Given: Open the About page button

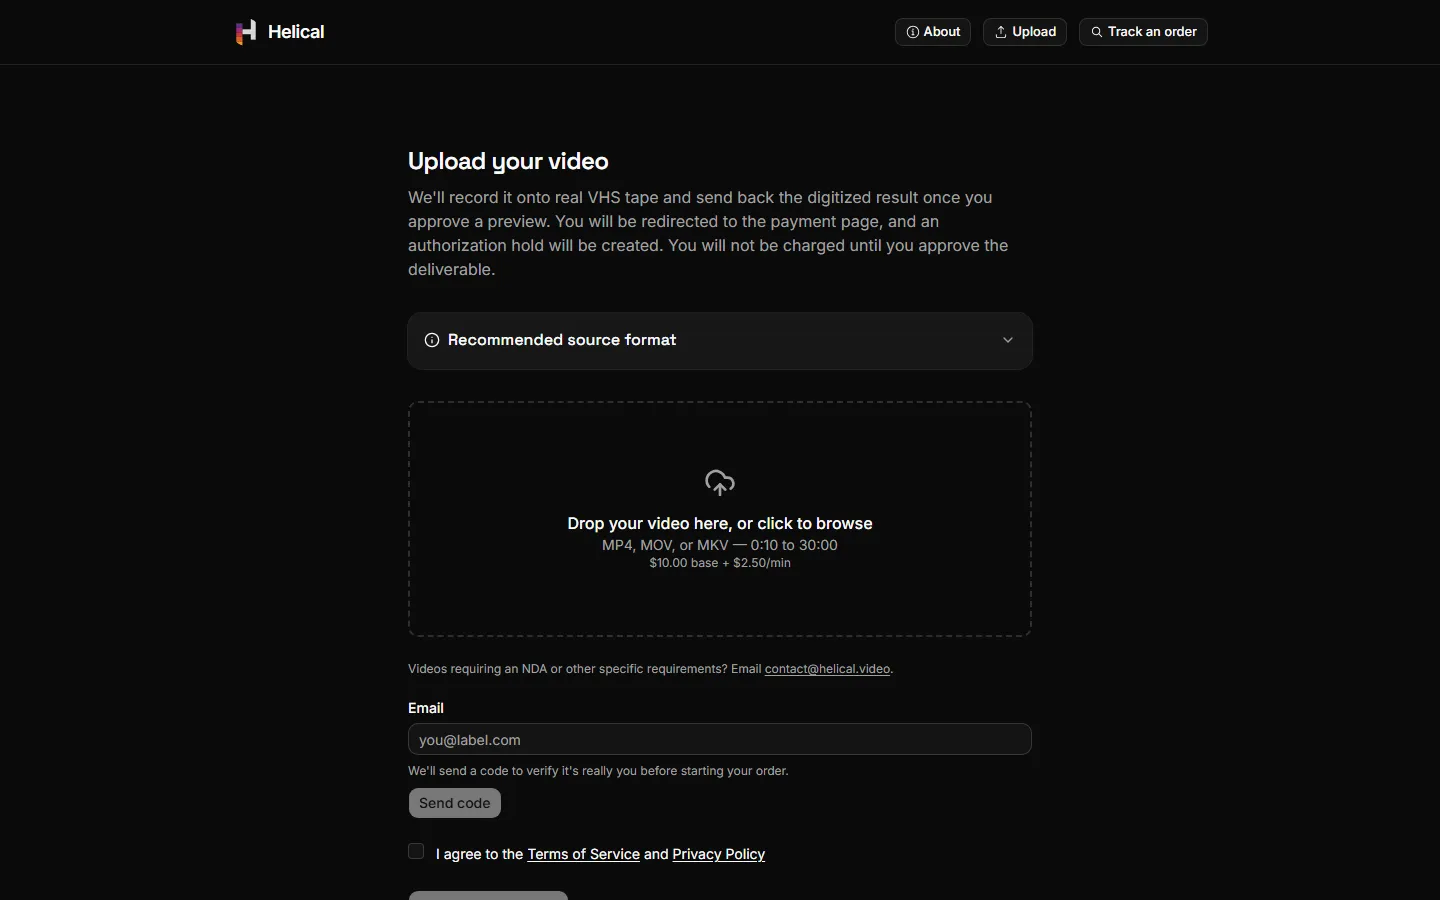Looking at the screenshot, I should pyautogui.click(x=933, y=32).
